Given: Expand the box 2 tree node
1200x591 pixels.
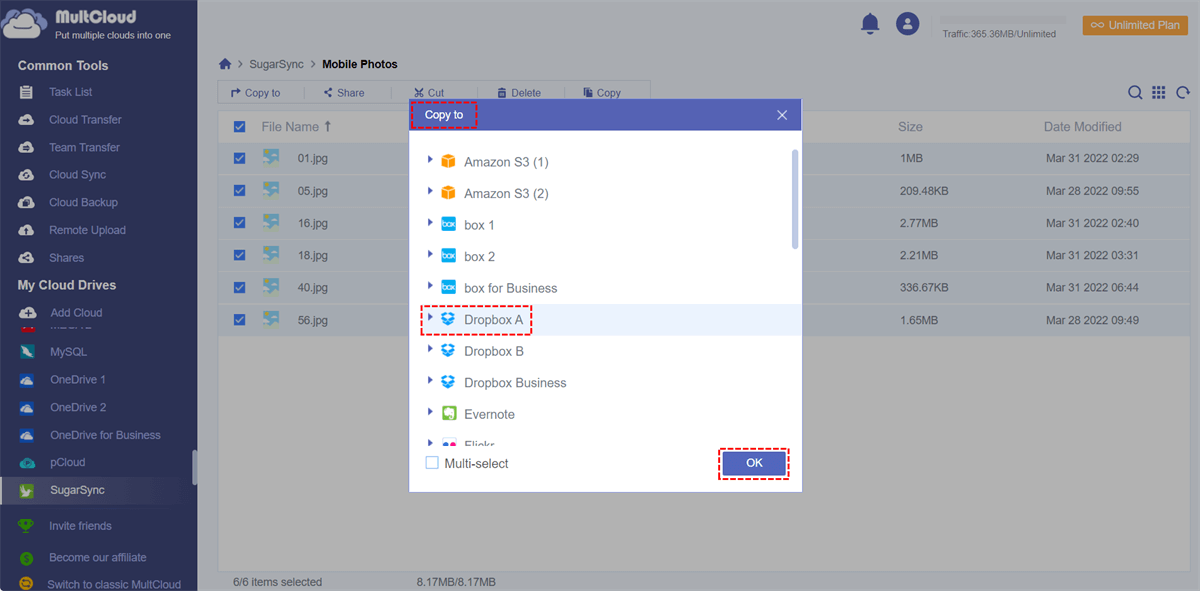Looking at the screenshot, I should [430, 255].
